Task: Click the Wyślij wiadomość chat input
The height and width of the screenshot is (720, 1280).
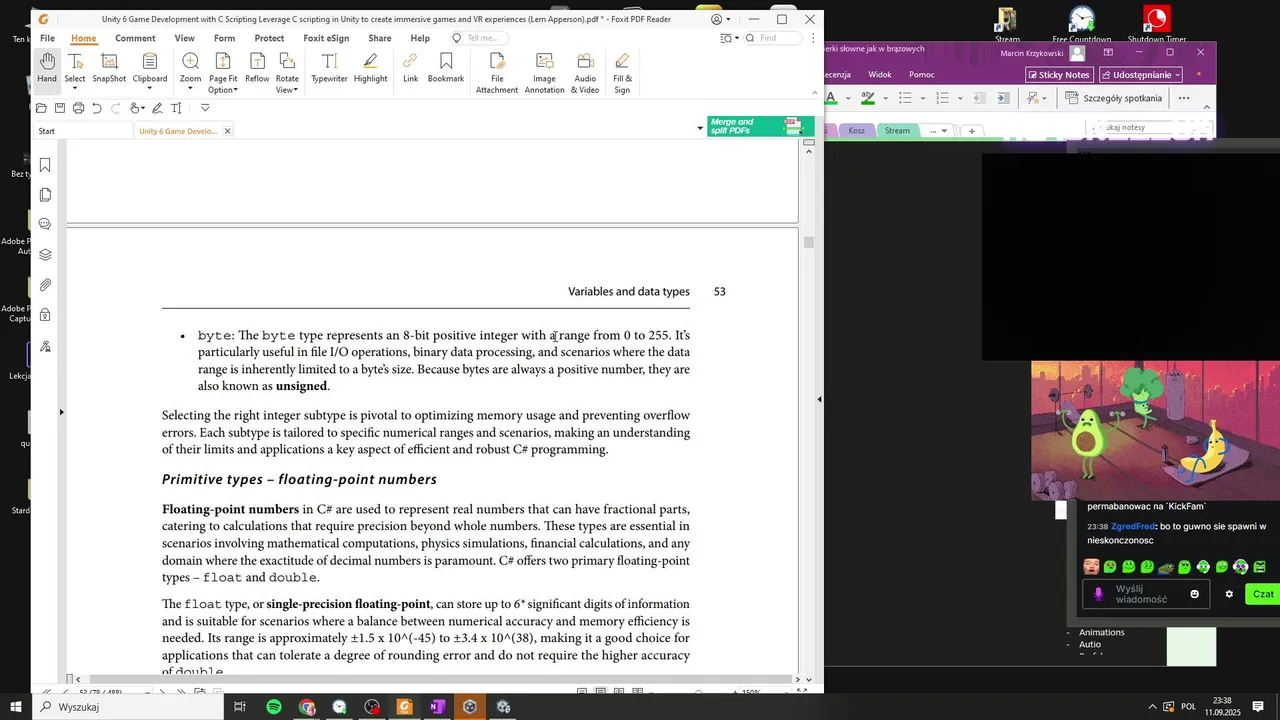Action: [x=1144, y=594]
